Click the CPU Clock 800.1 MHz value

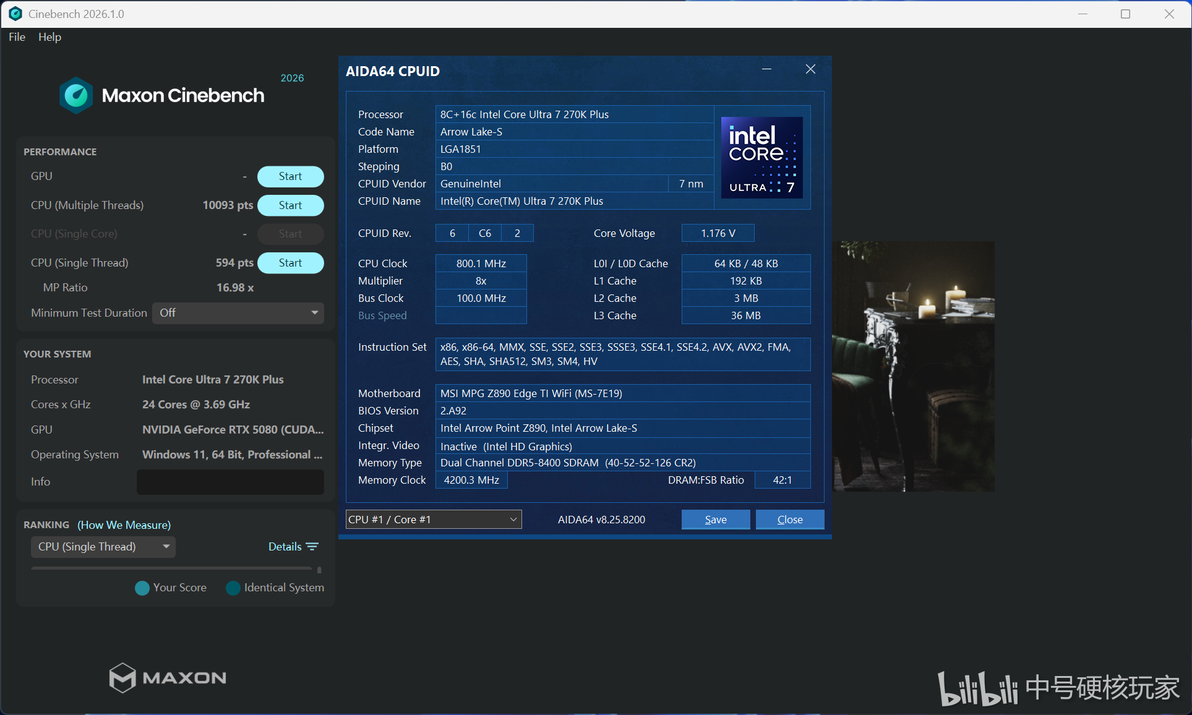[x=480, y=264]
